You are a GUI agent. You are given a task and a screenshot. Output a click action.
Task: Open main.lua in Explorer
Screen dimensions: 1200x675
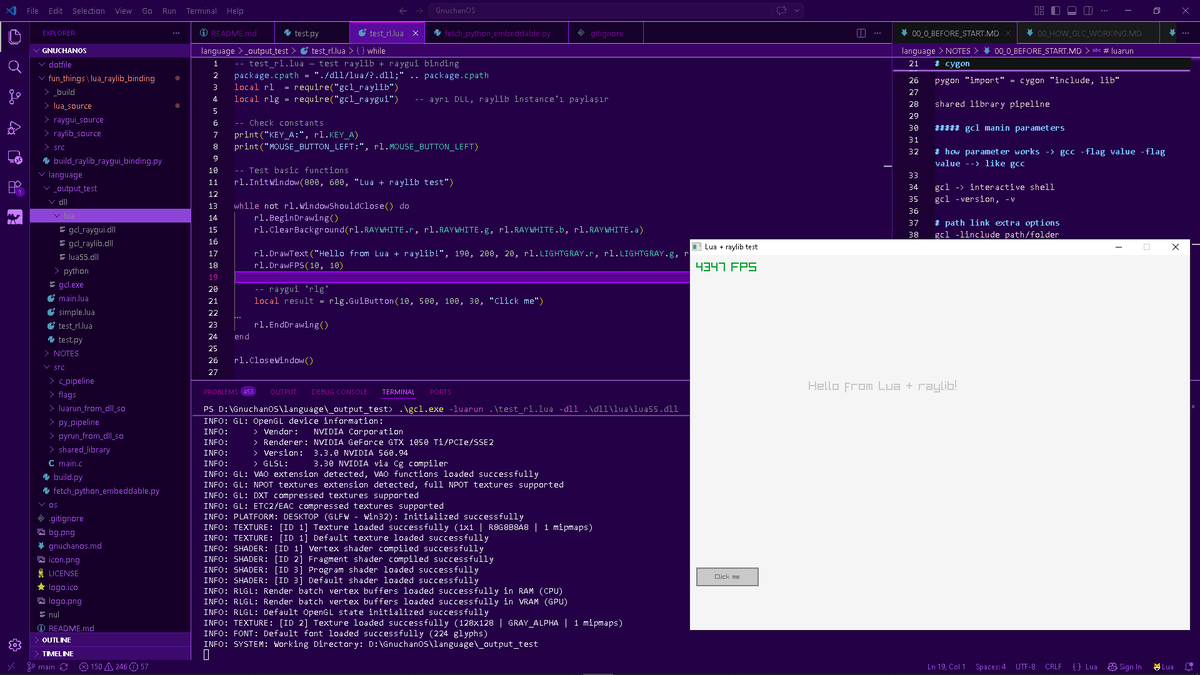pos(110,298)
